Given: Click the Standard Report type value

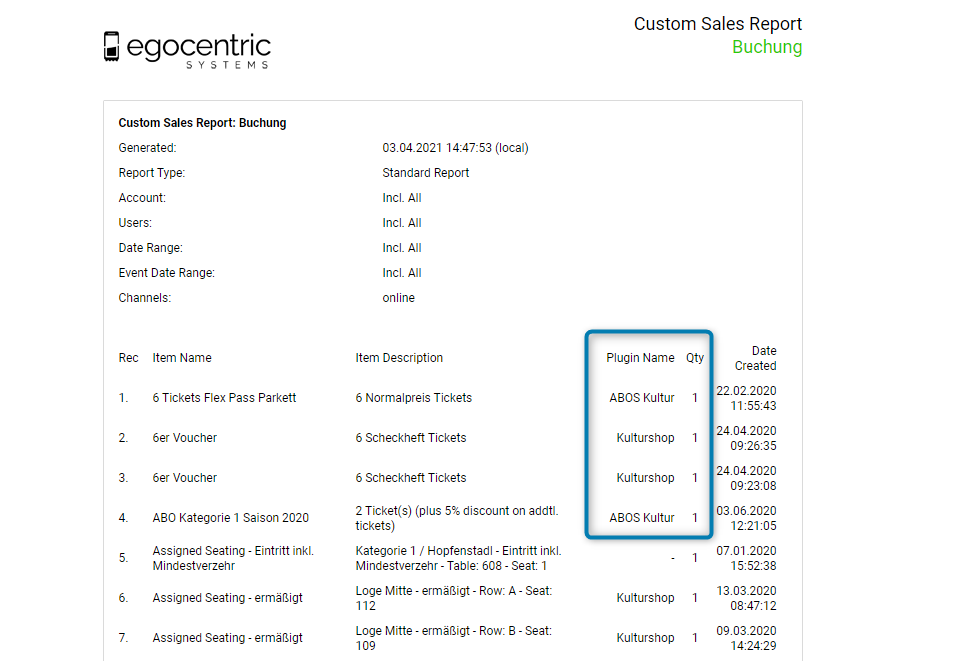Looking at the screenshot, I should click(425, 173).
